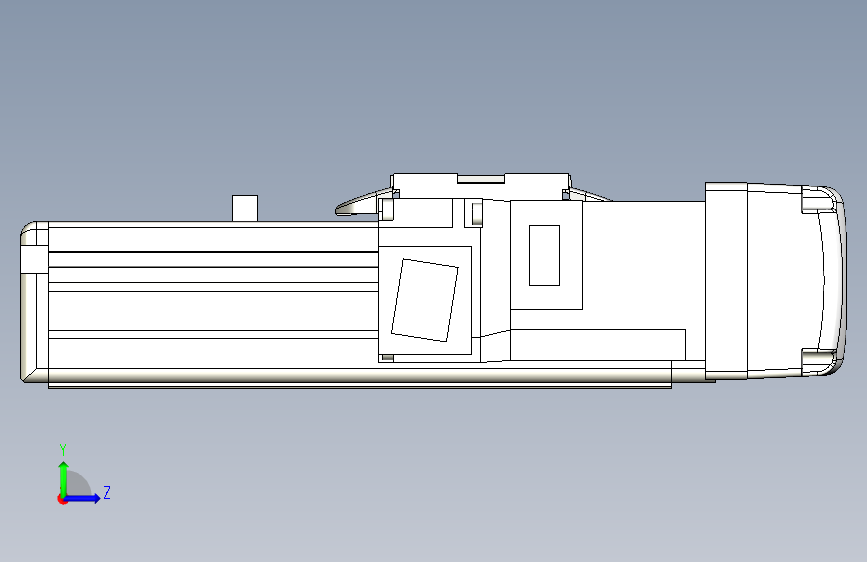Image resolution: width=867 pixels, height=562 pixels.
Task: Click the blue Z axis arrow of triad
Action: pyautogui.click(x=81, y=498)
